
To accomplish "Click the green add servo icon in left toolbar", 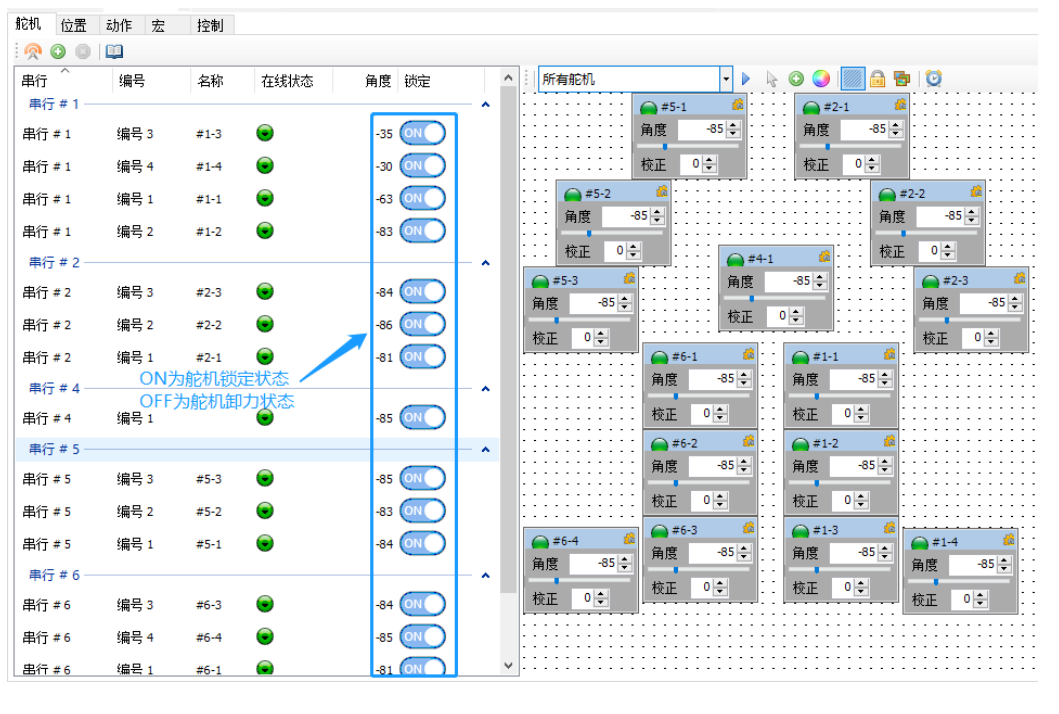I will (x=58, y=52).
